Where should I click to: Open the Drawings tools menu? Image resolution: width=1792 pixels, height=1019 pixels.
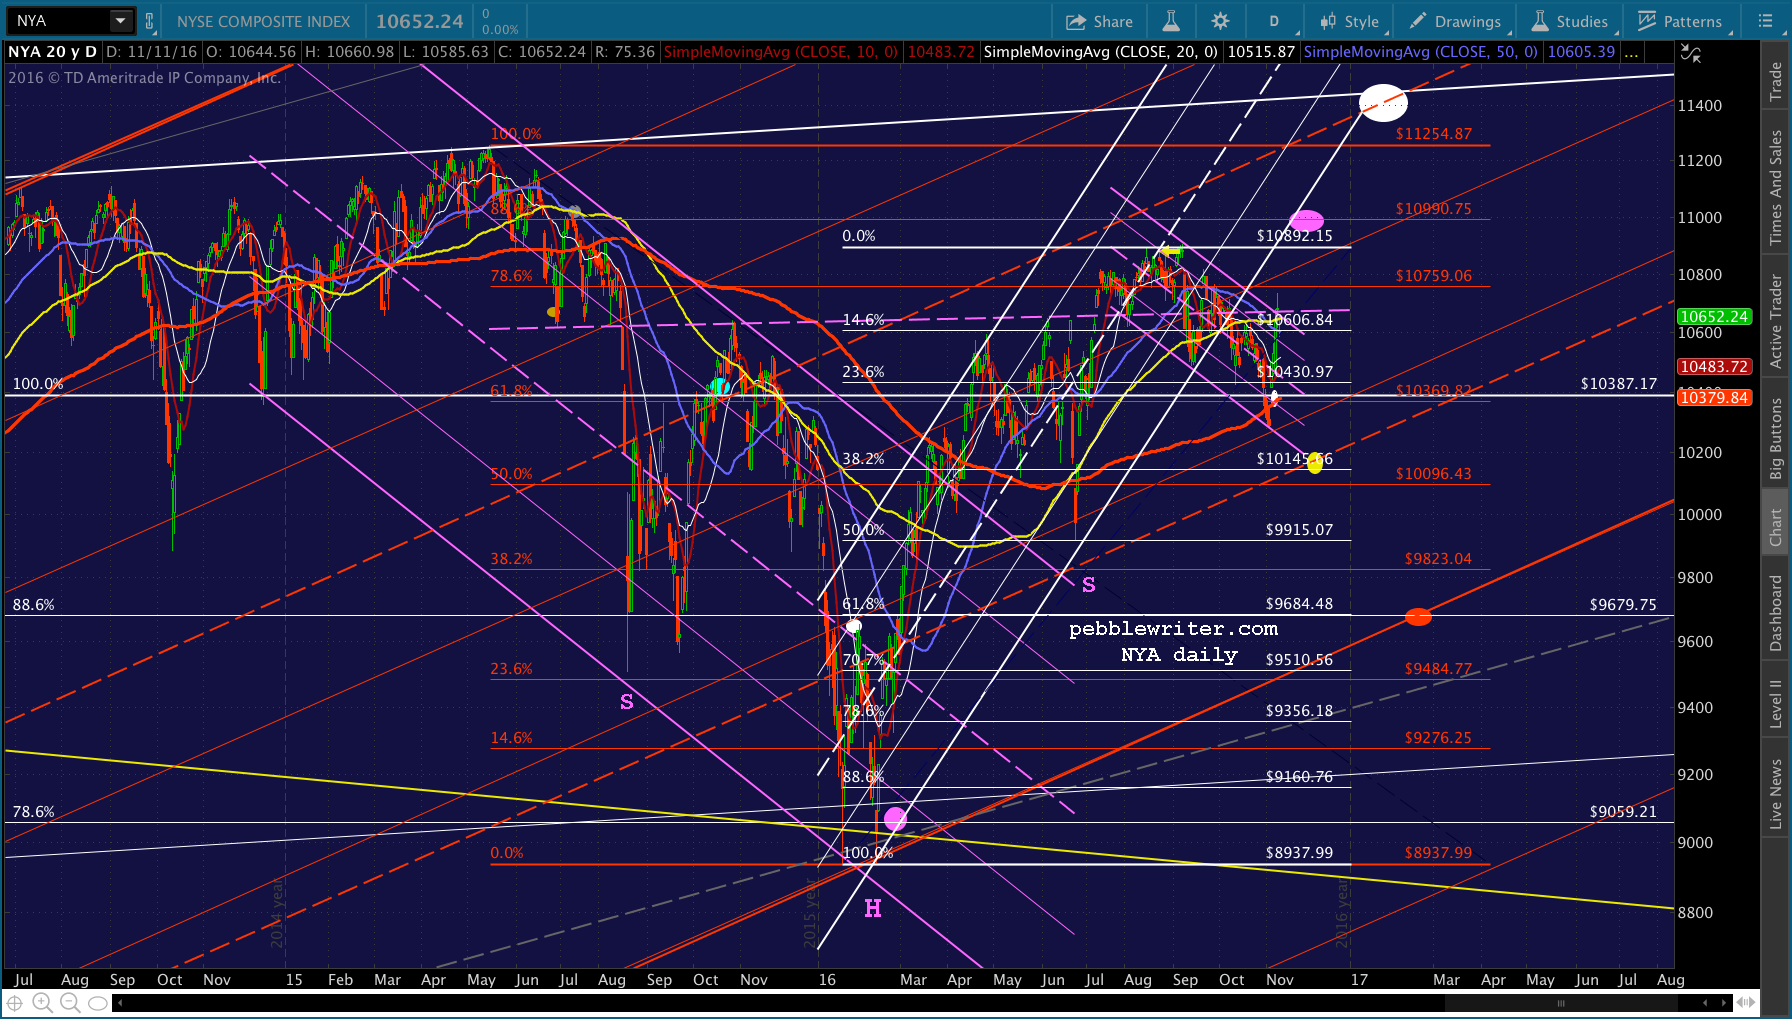pyautogui.click(x=1455, y=21)
